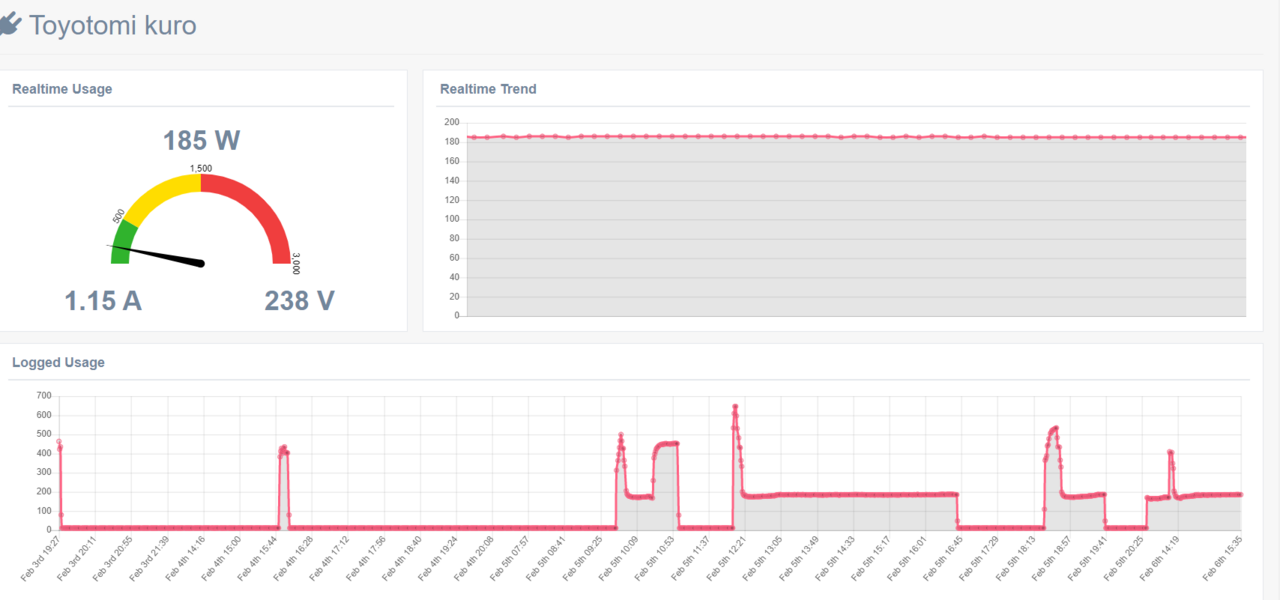Viewport: 1280px width, 600px height.
Task: Click the Feb 5th 12:21 axis label
Action: point(725,558)
